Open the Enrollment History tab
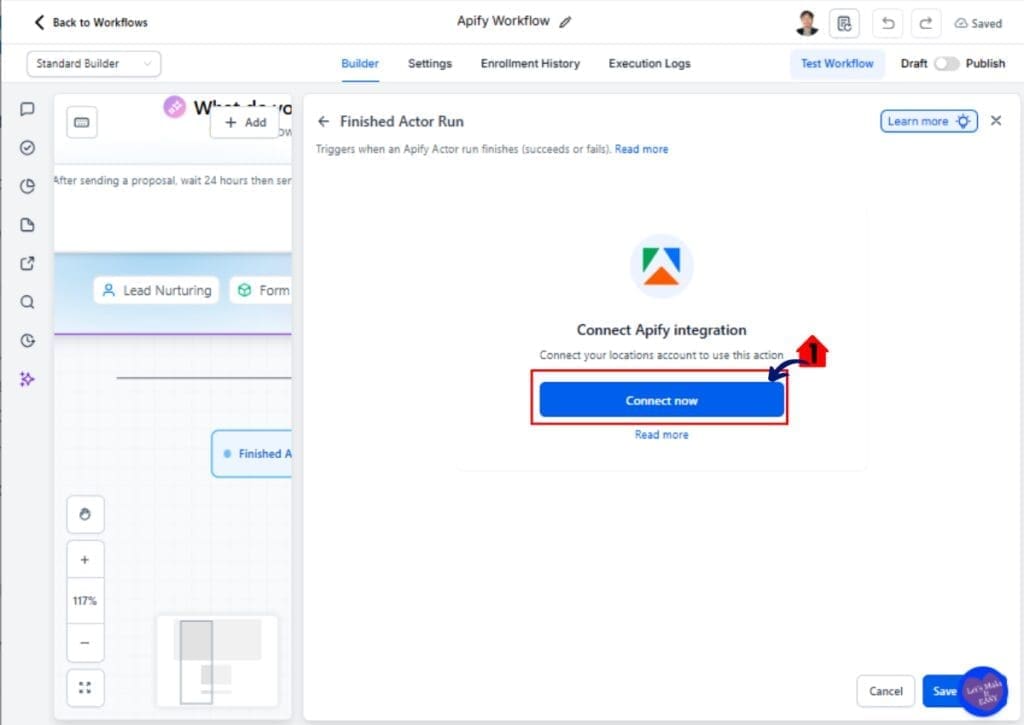The width and height of the screenshot is (1024, 725). tap(530, 63)
